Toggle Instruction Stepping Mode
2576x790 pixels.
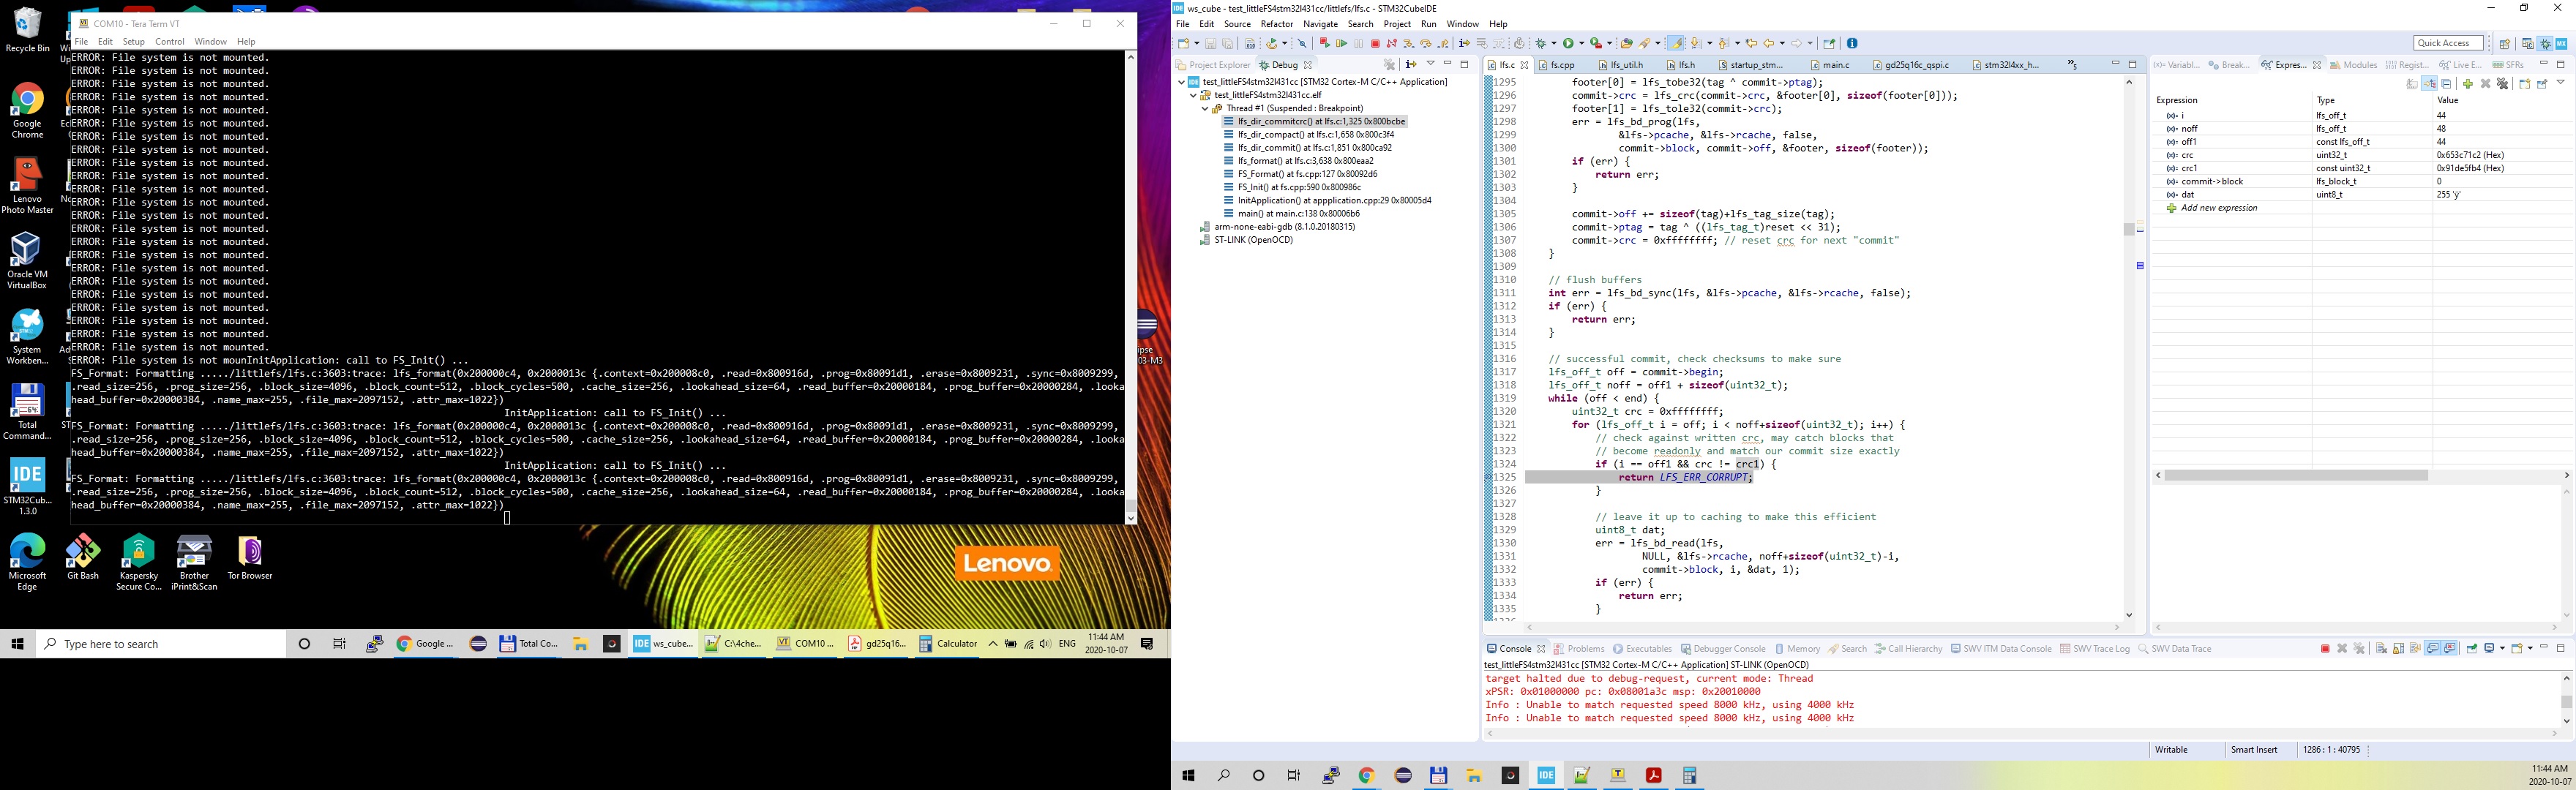pos(1465,42)
